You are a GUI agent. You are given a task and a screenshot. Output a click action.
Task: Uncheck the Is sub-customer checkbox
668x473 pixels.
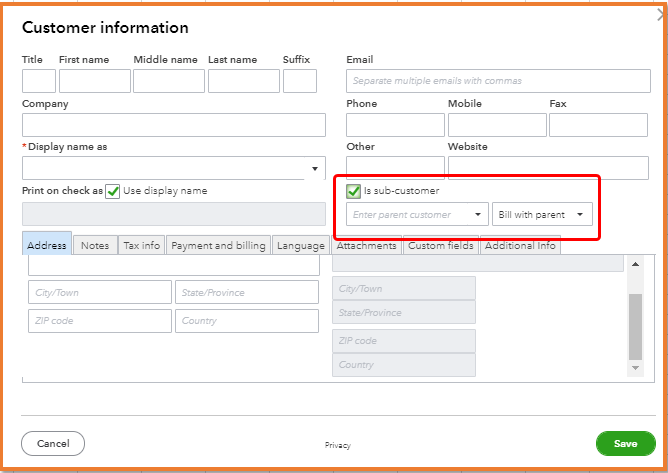pyautogui.click(x=353, y=191)
